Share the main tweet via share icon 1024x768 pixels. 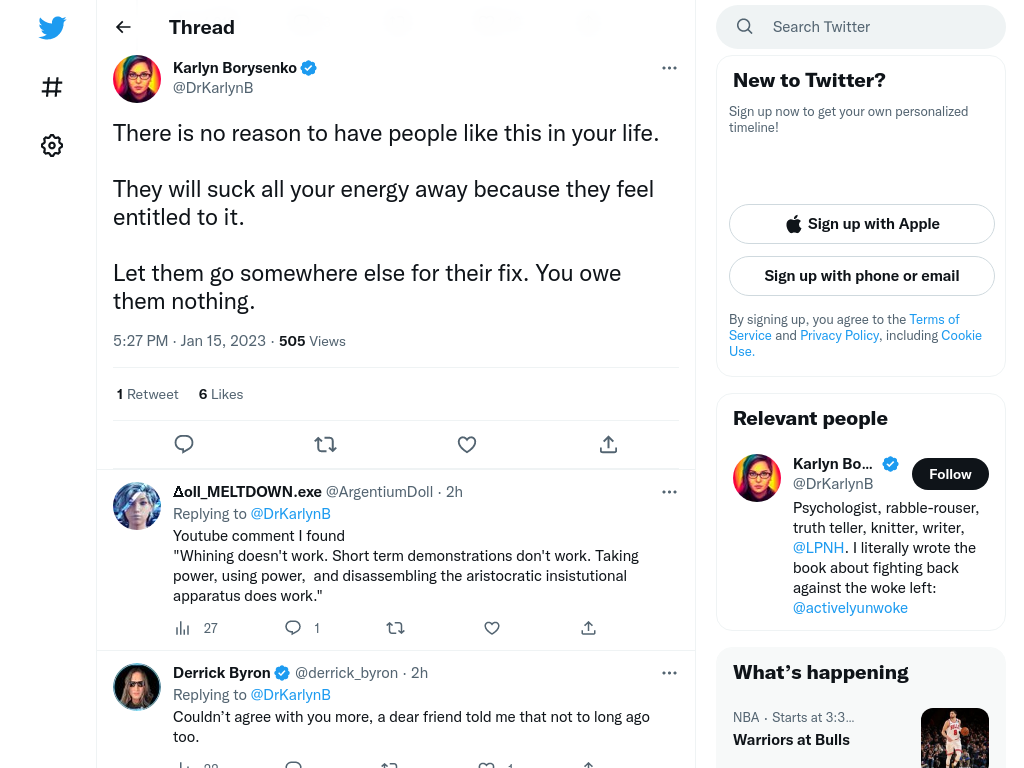click(x=608, y=445)
